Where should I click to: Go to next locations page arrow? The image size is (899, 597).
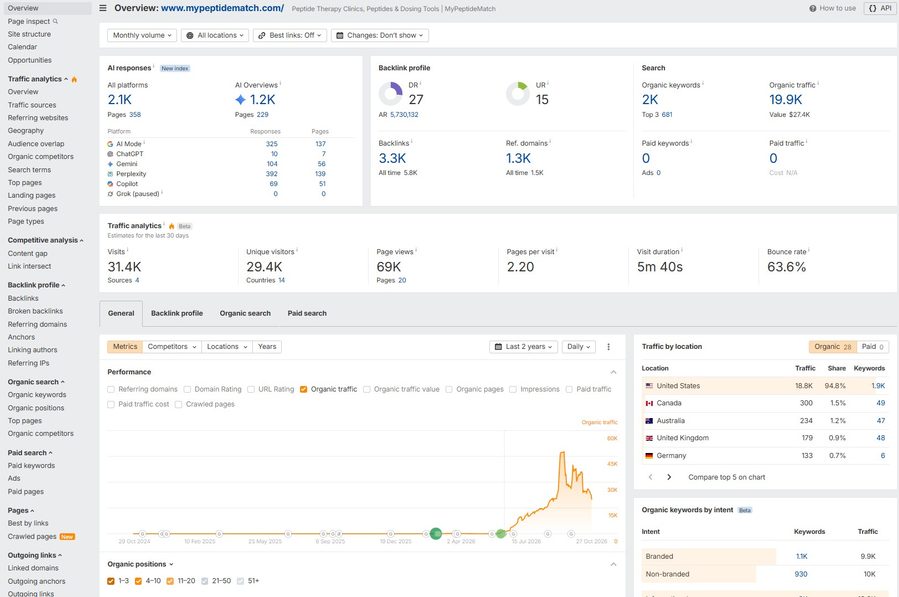(x=669, y=477)
